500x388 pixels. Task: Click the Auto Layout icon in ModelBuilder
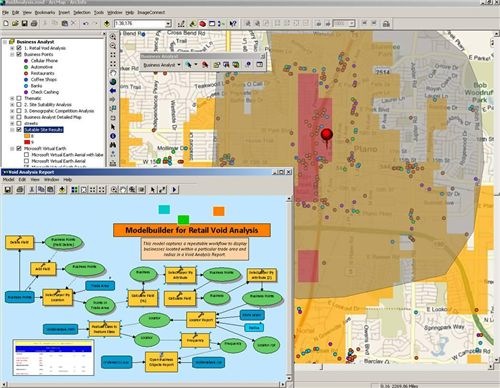coord(75,190)
